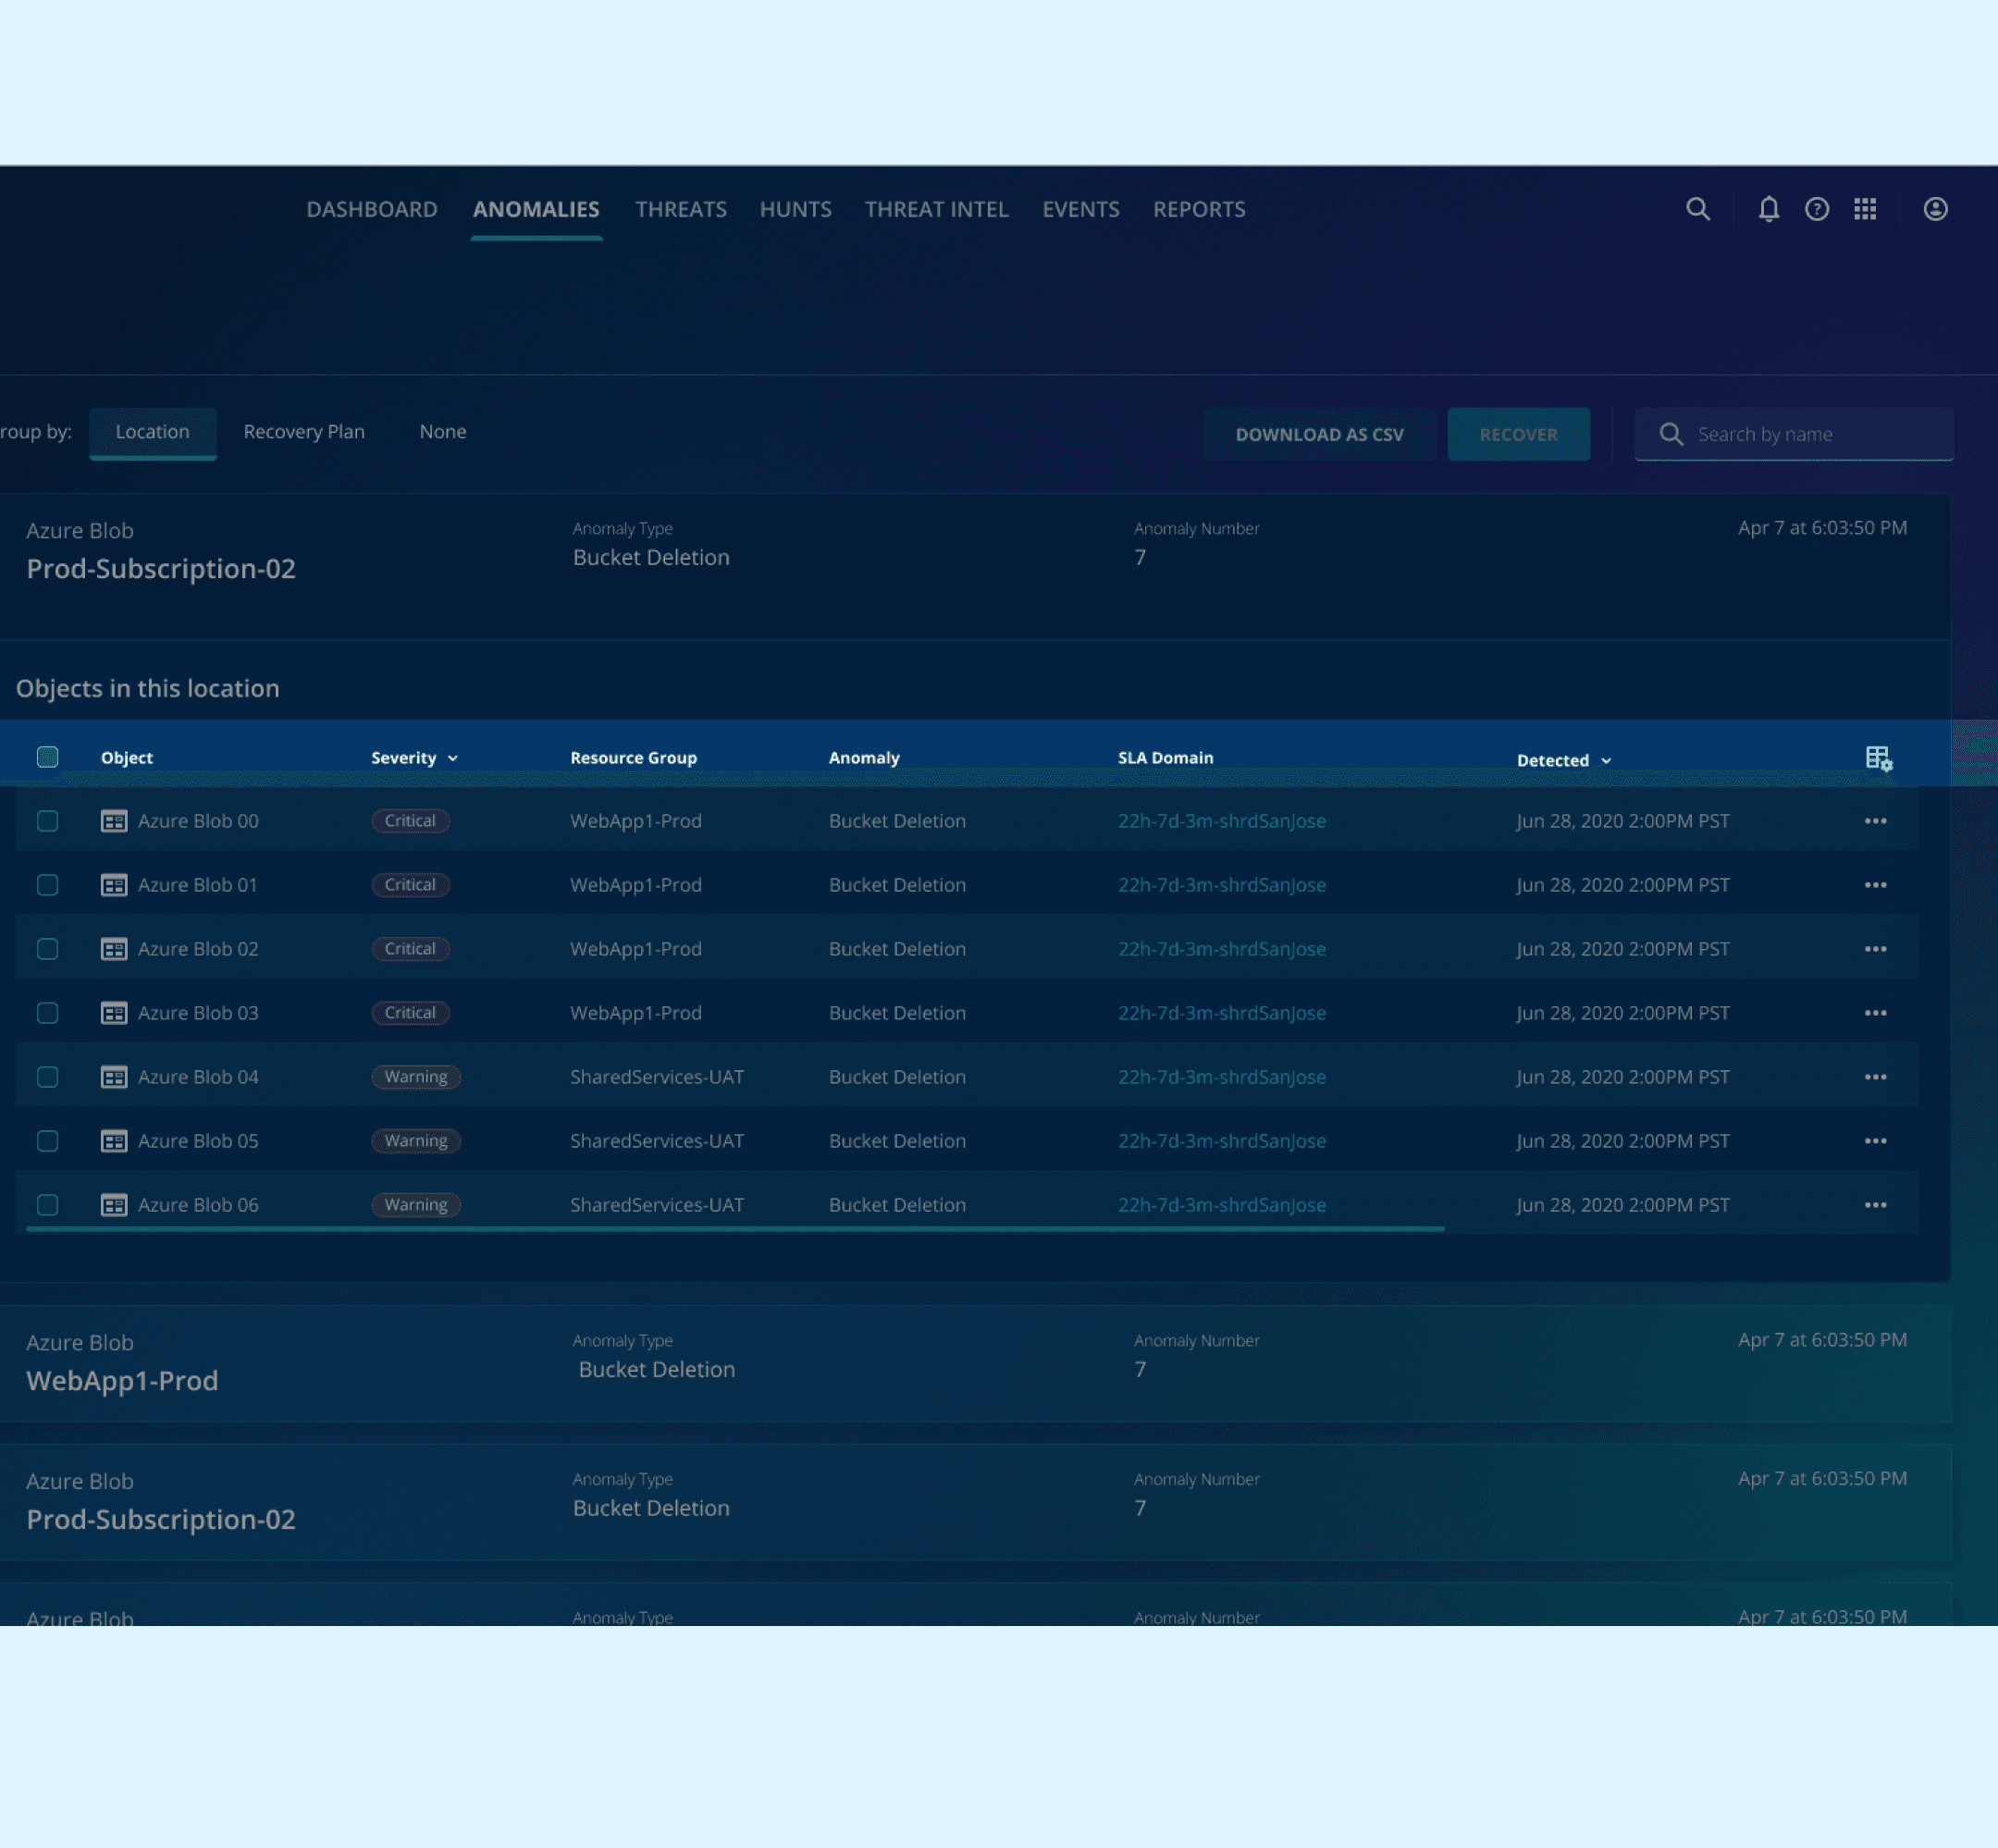Open notifications bell icon
The image size is (1998, 1848).
[x=1768, y=209]
